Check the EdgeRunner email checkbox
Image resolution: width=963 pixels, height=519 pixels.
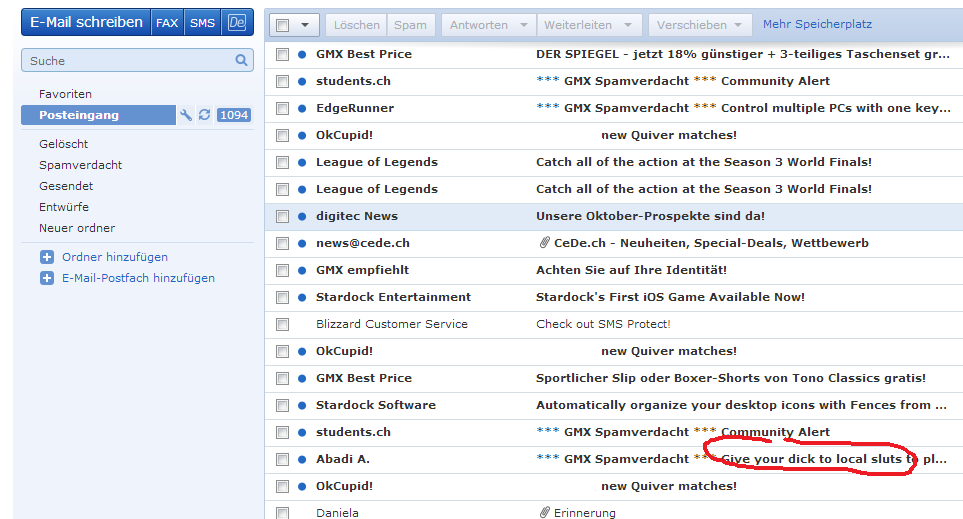[283, 108]
